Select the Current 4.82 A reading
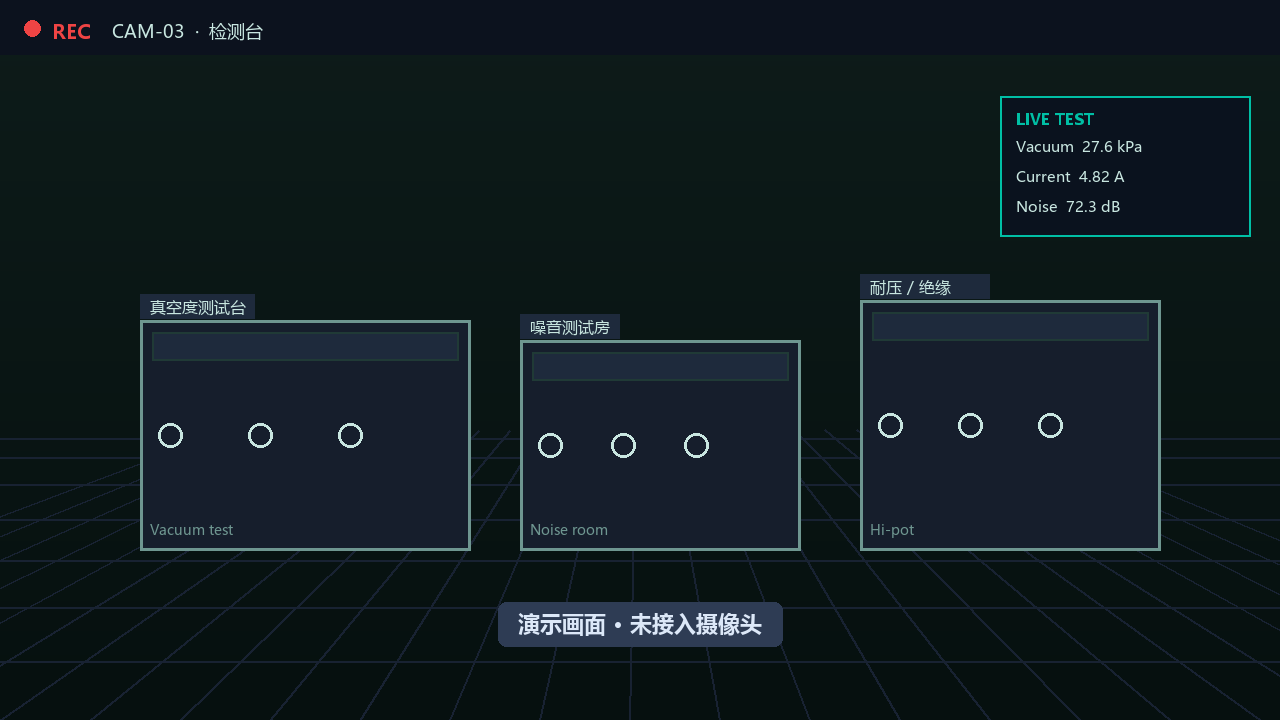This screenshot has width=1280, height=720. click(1070, 177)
